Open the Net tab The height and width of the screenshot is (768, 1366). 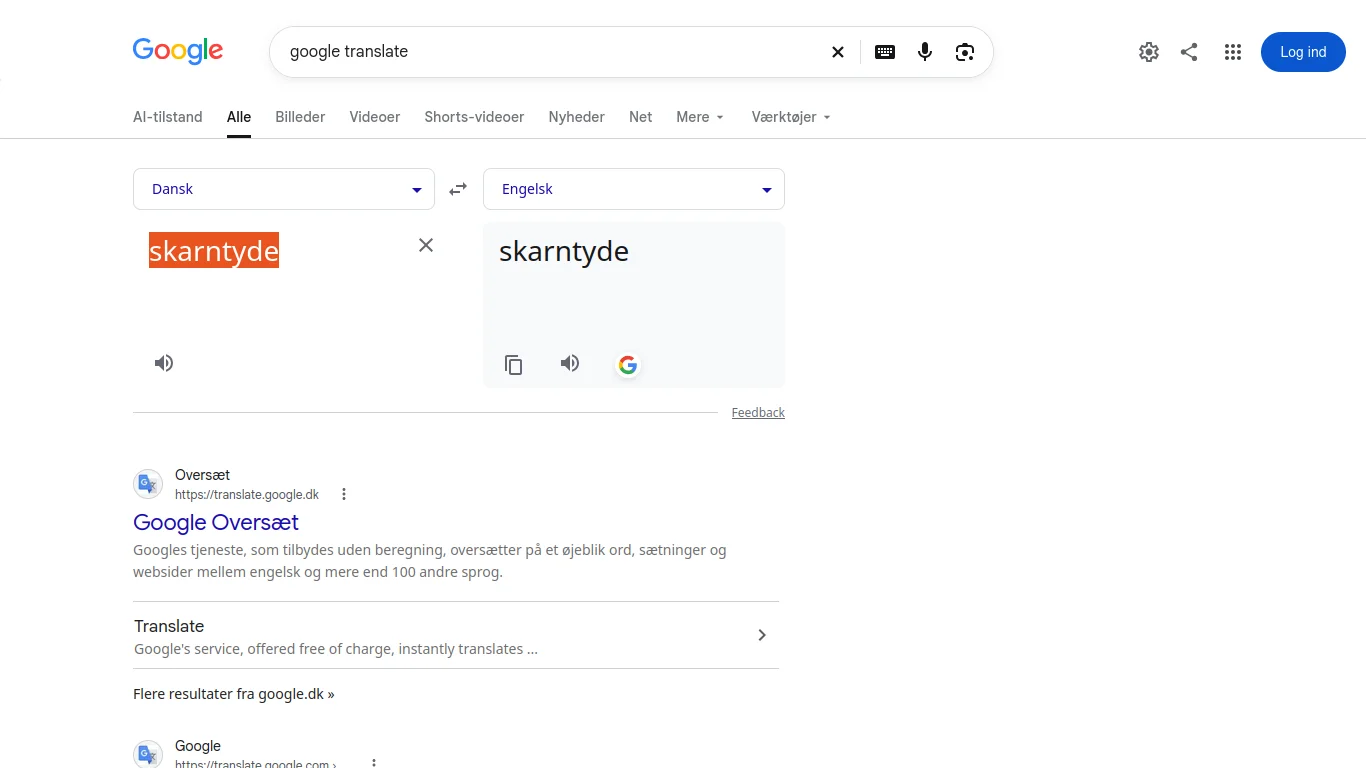(641, 117)
